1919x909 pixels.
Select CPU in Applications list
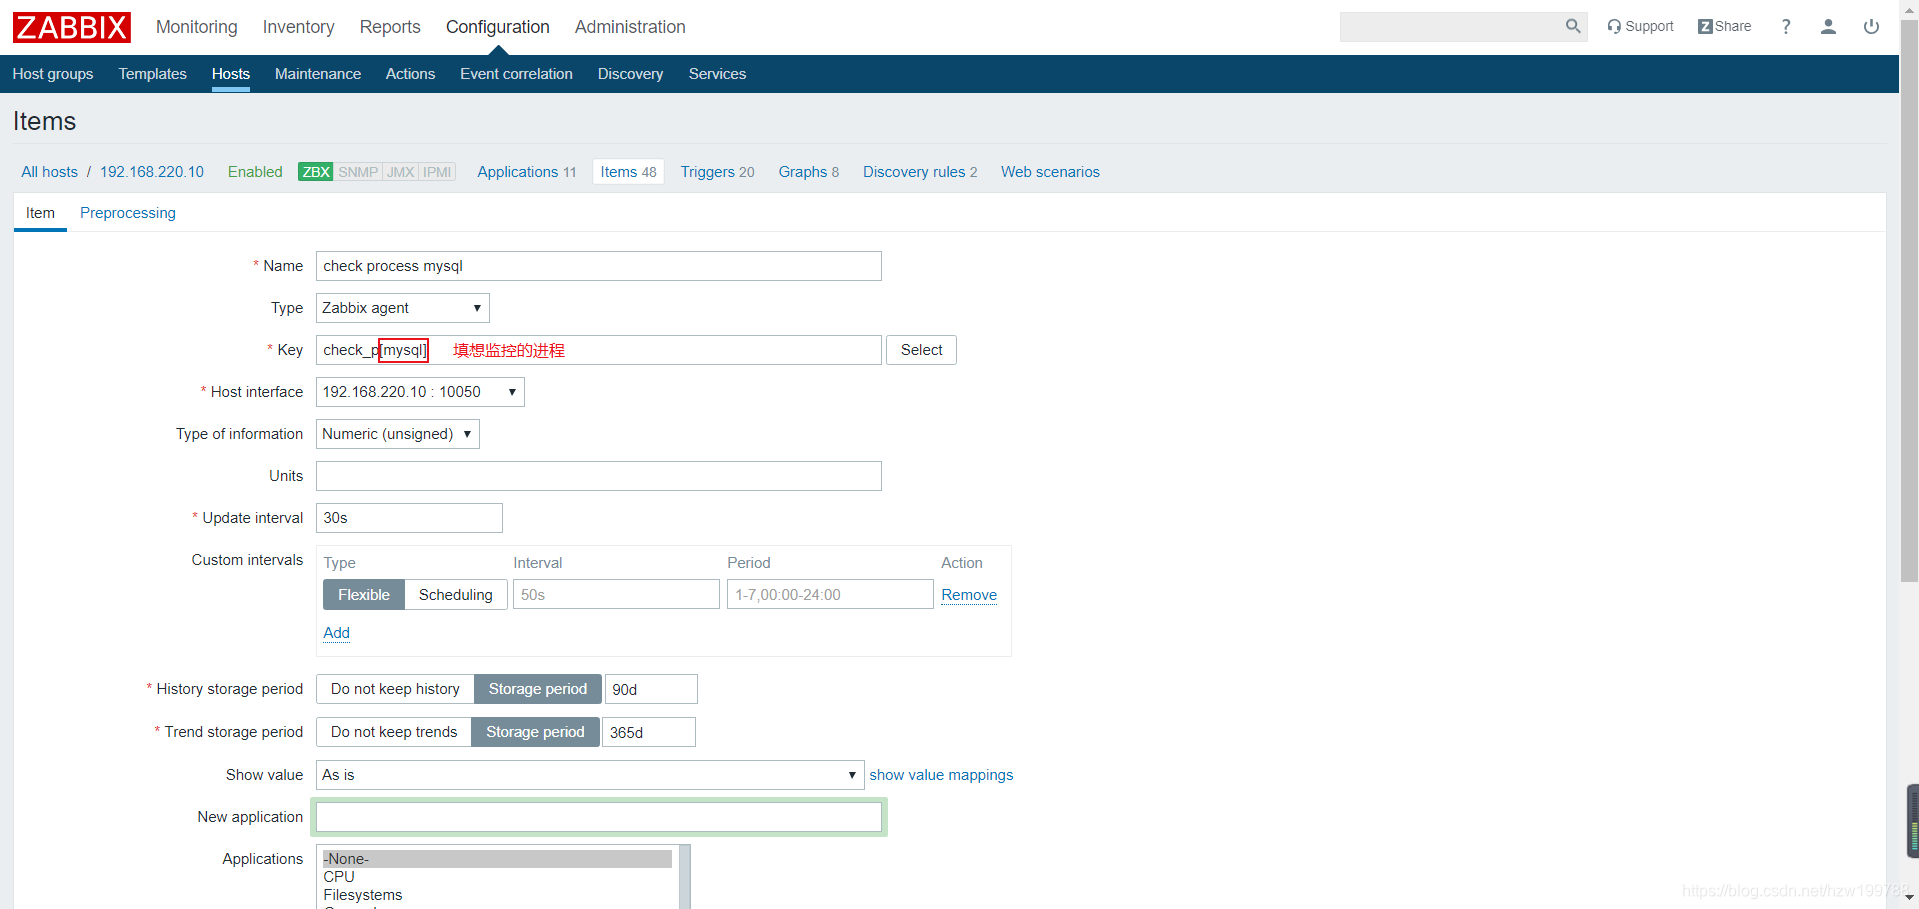[x=497, y=877]
